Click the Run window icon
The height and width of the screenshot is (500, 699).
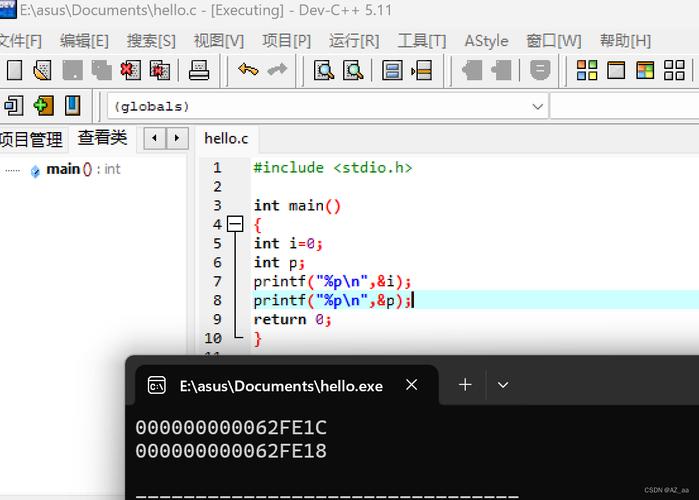616,70
